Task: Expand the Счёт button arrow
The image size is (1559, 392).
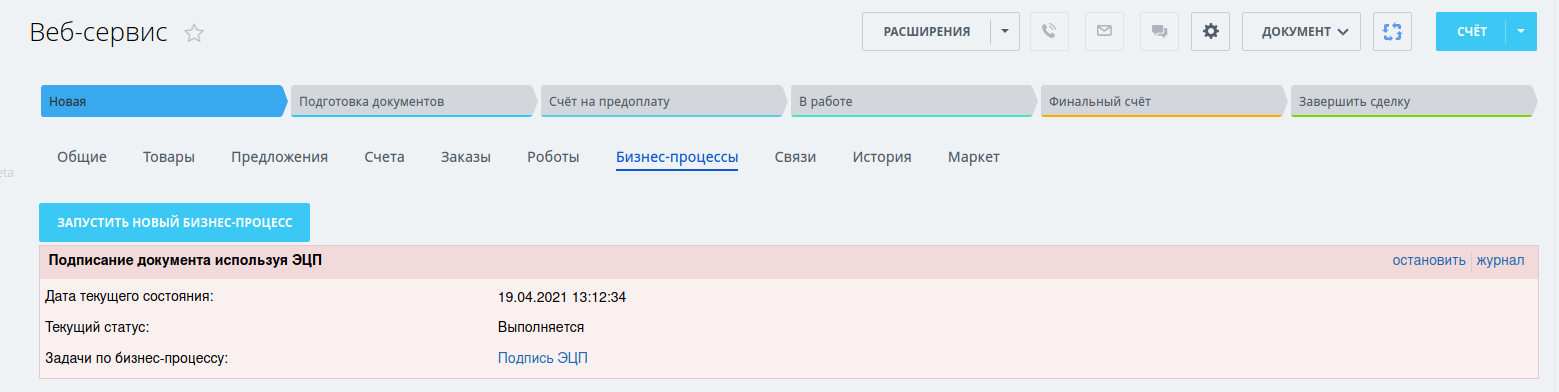Action: [1521, 31]
